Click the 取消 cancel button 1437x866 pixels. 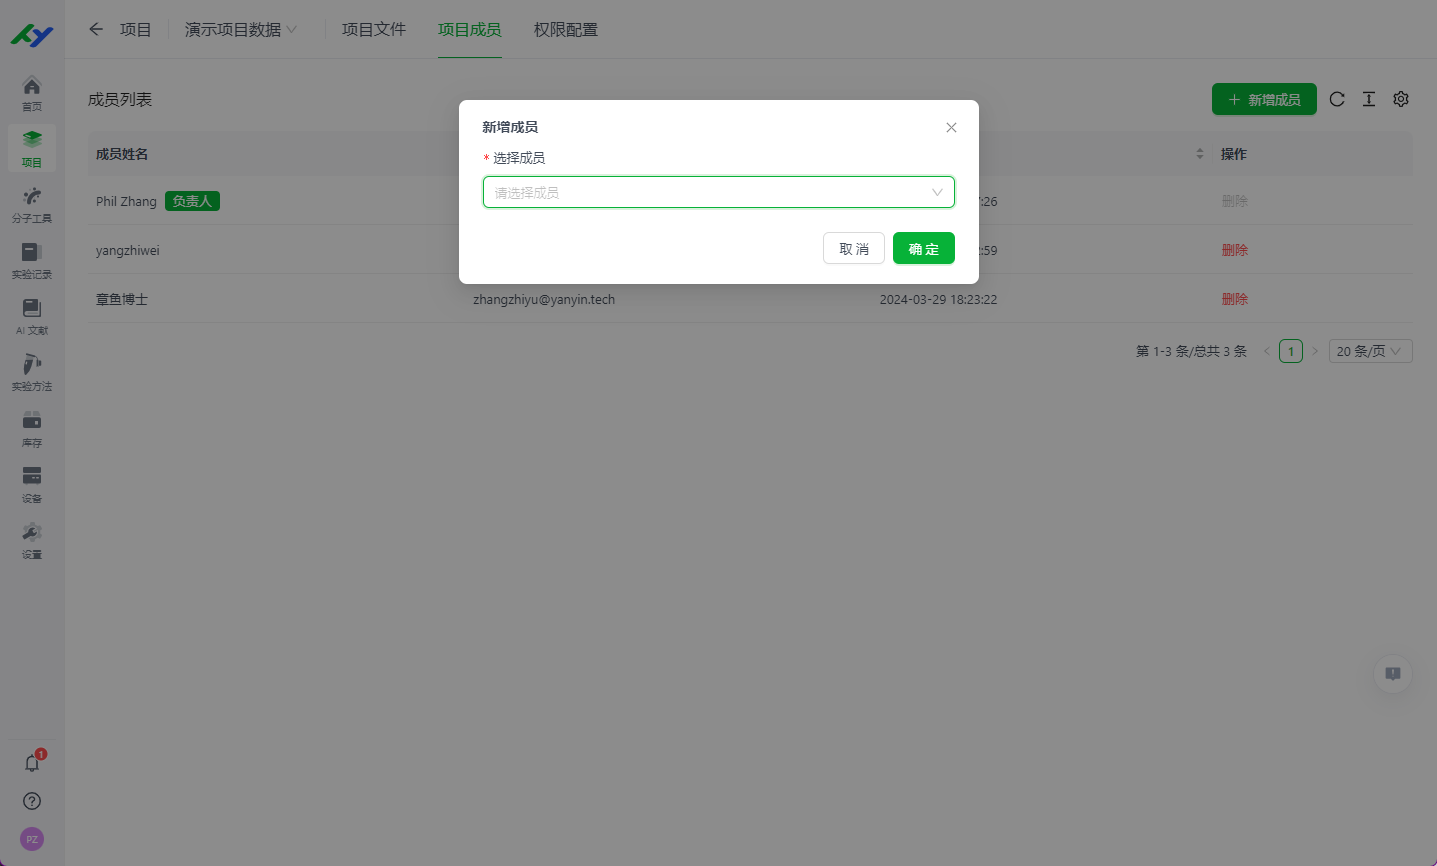tap(853, 249)
